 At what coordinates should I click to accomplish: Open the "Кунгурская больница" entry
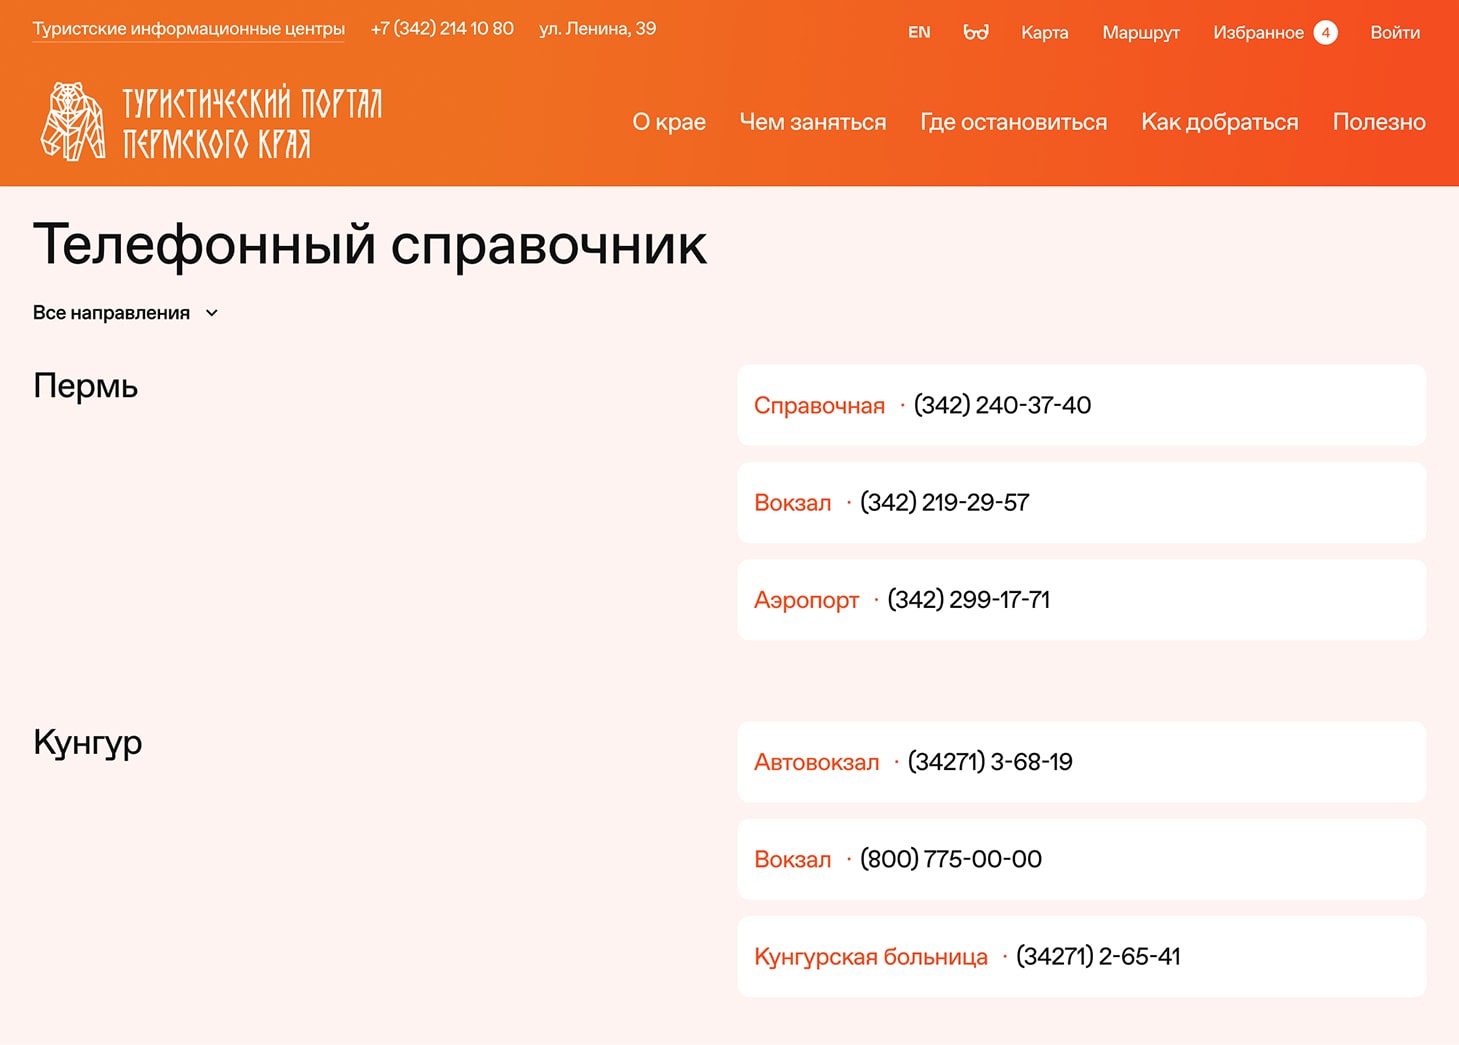point(870,957)
